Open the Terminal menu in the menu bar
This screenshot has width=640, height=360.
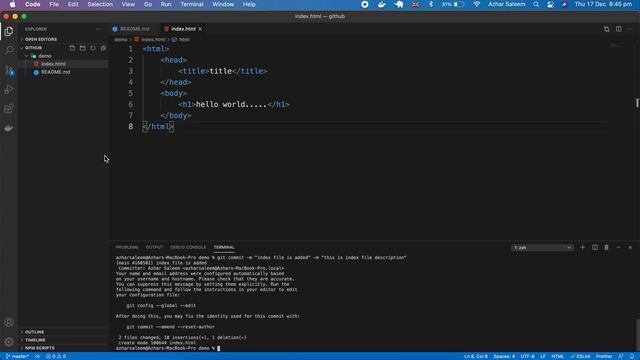192,4
